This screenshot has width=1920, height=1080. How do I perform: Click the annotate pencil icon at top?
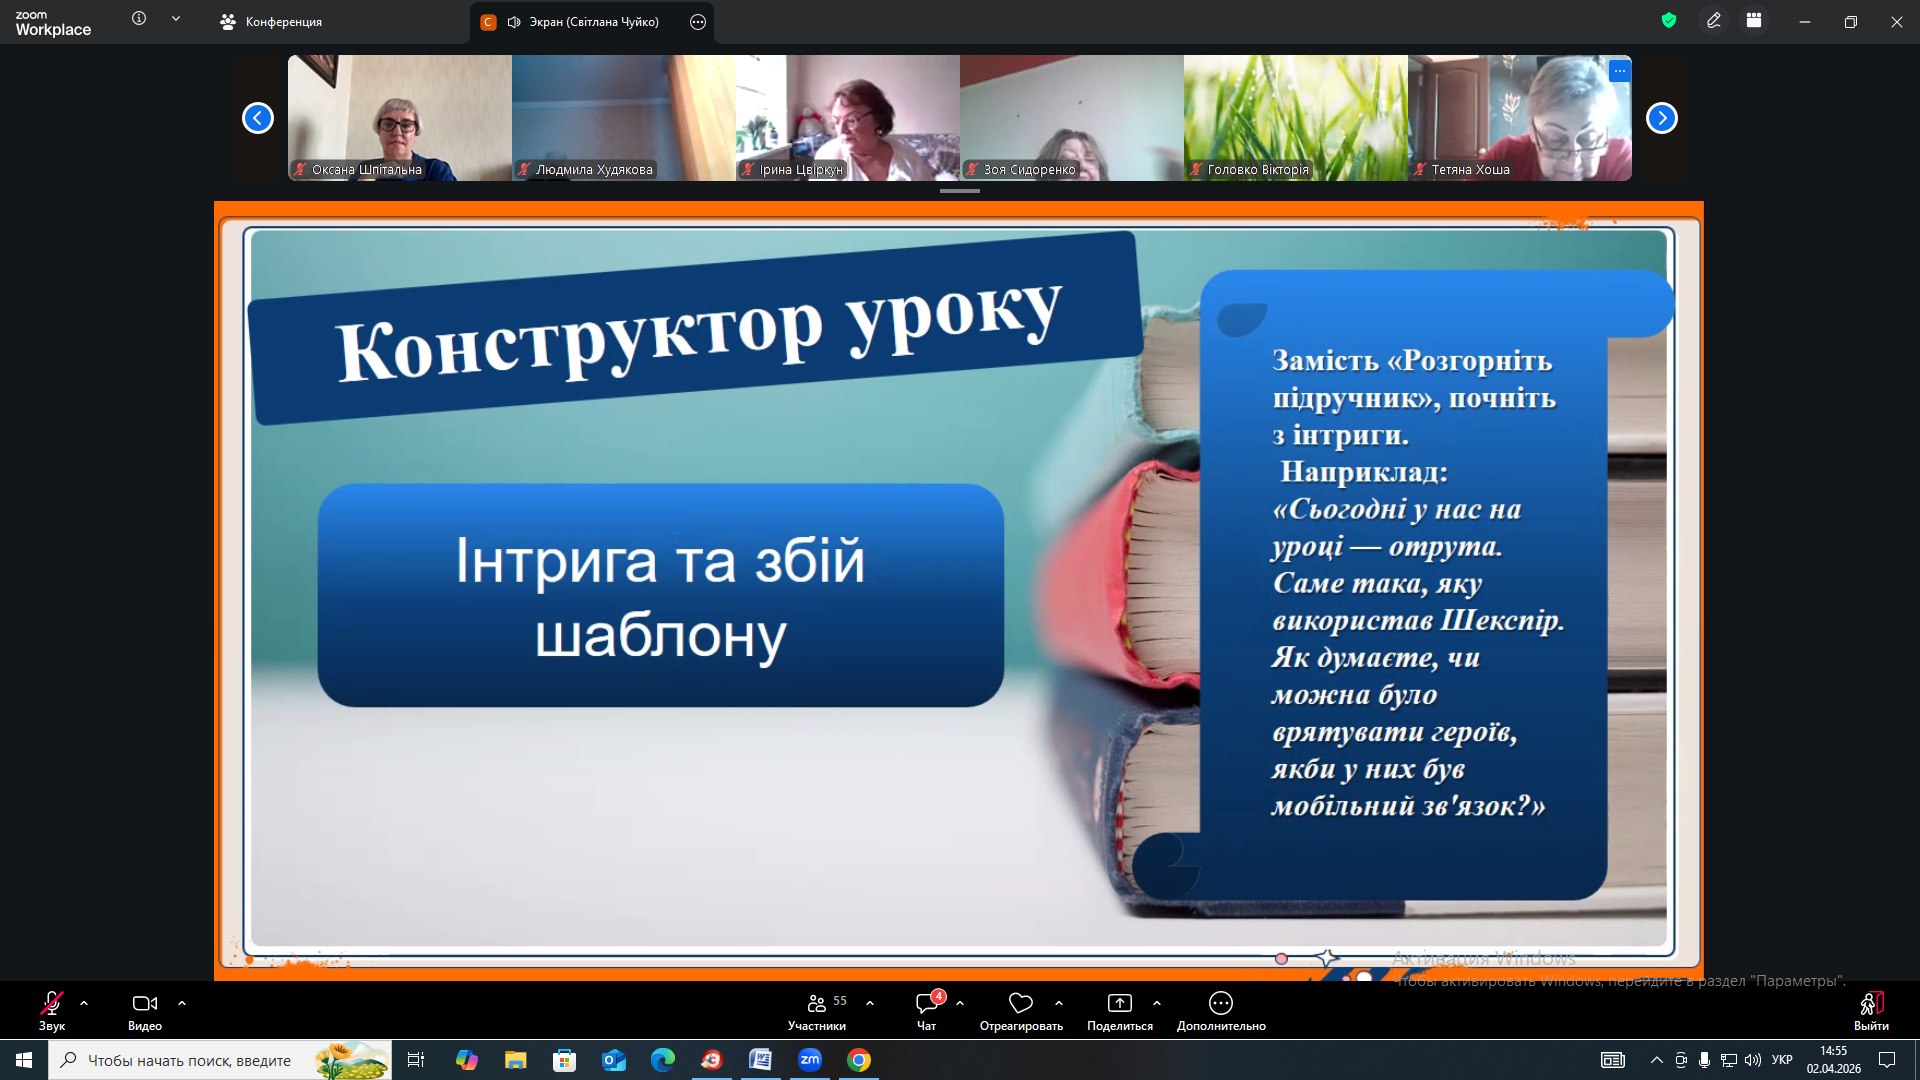1714,20
